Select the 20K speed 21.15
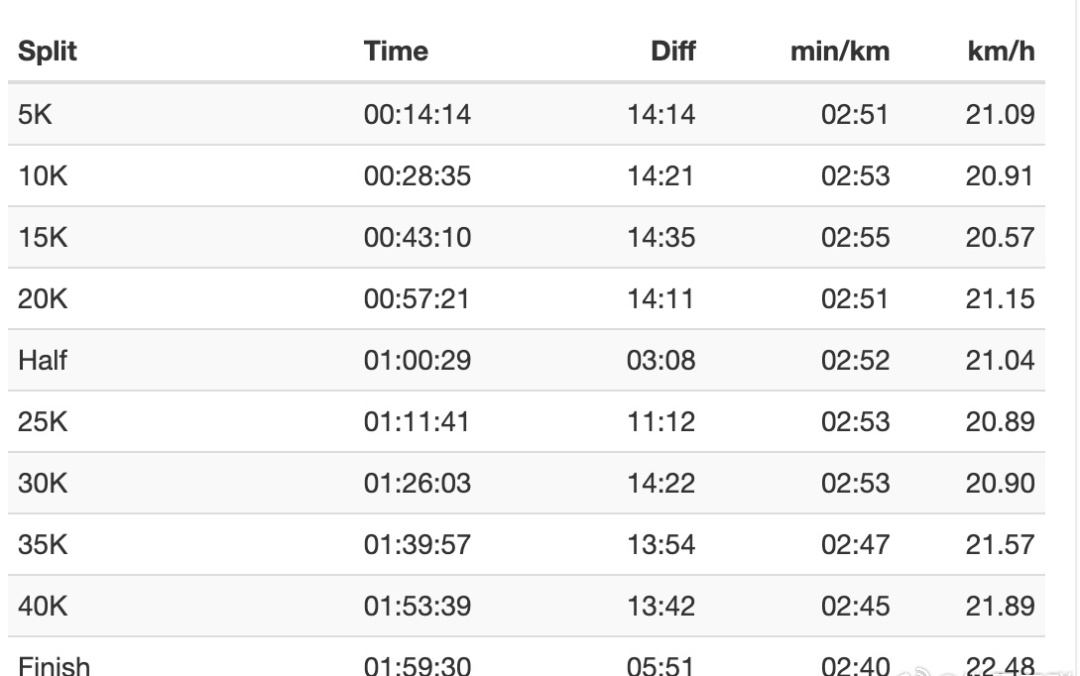 pyautogui.click(x=1000, y=299)
